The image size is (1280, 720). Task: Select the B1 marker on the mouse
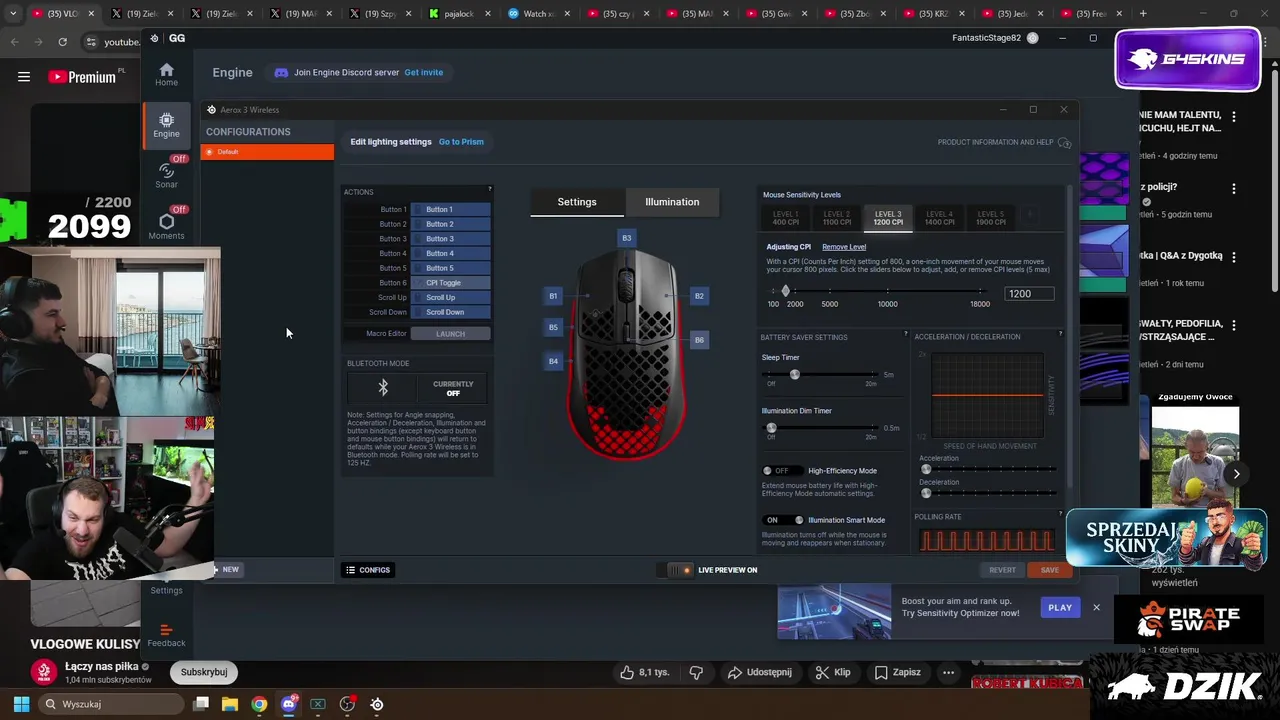pos(553,296)
